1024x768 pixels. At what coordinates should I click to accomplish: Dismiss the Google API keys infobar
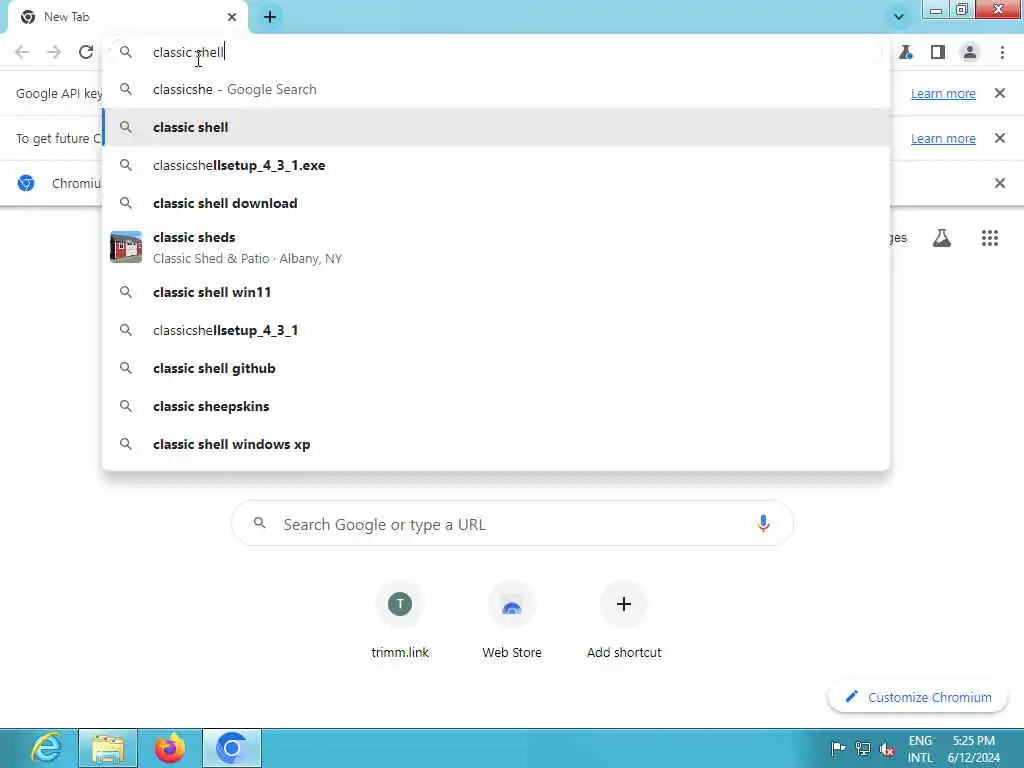pyautogui.click(x=1000, y=93)
